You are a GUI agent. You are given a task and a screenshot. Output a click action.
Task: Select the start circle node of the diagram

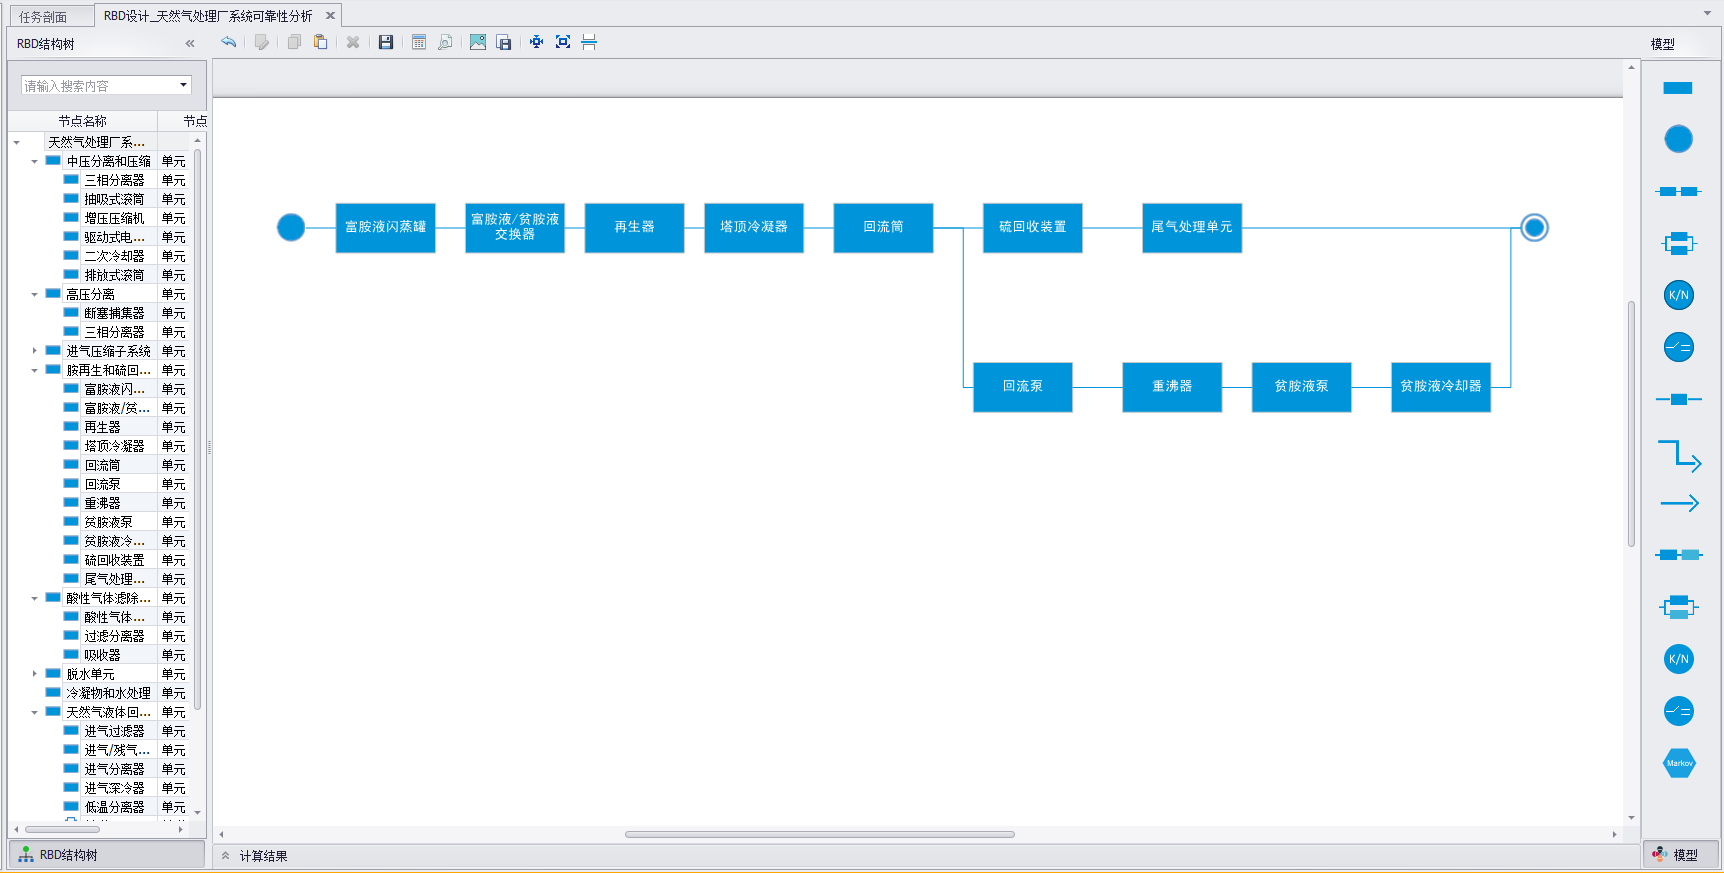[x=291, y=228]
